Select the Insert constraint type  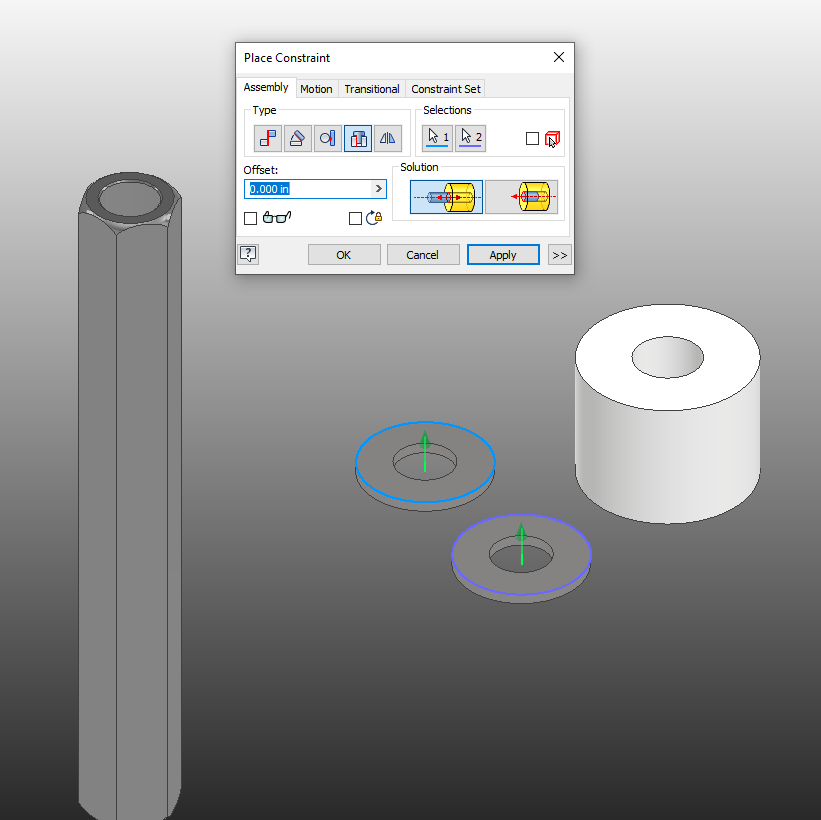pos(358,138)
